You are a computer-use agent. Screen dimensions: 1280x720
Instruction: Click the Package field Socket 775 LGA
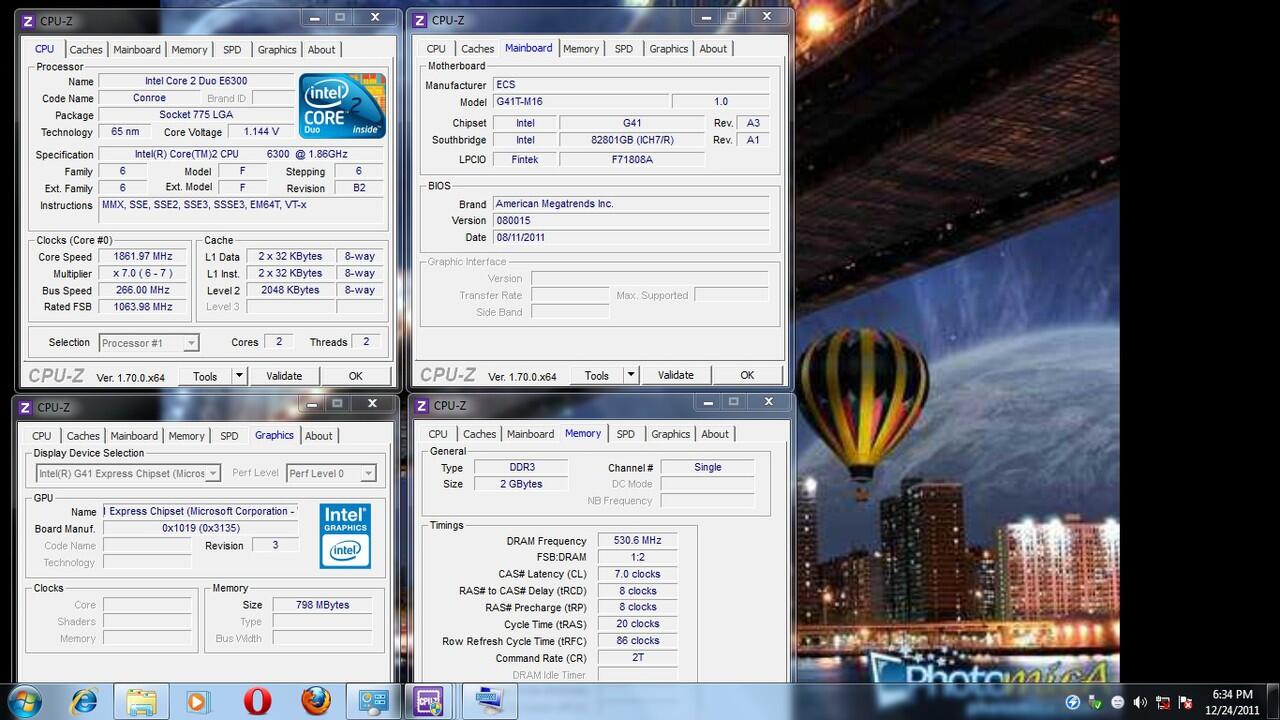click(x=197, y=115)
